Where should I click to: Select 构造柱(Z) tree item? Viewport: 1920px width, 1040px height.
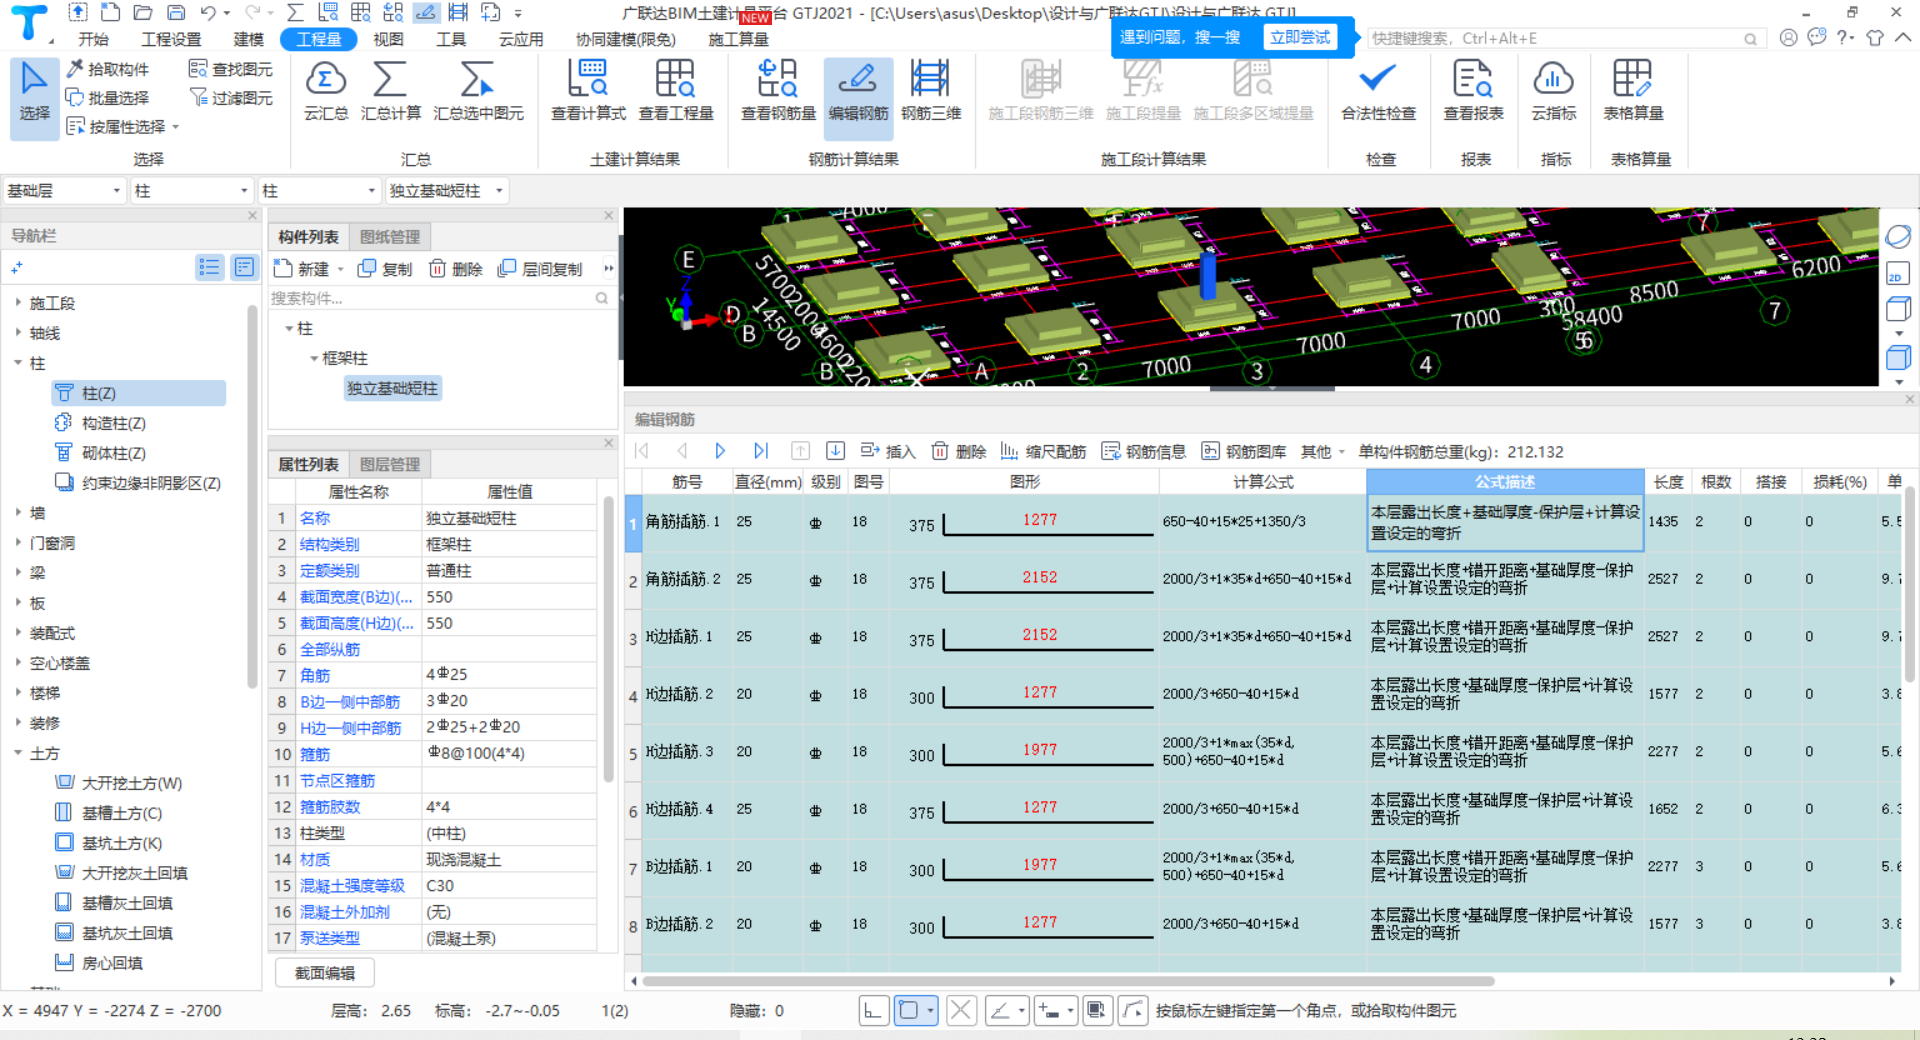(x=113, y=423)
